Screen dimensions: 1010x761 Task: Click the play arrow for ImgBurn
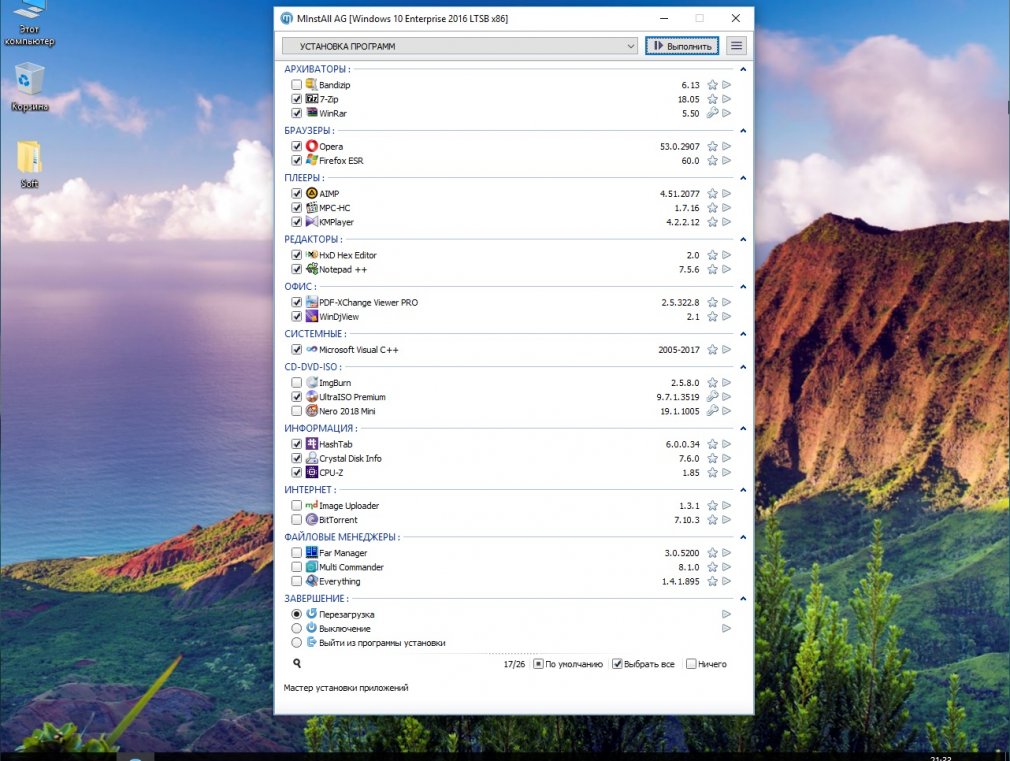tap(727, 383)
